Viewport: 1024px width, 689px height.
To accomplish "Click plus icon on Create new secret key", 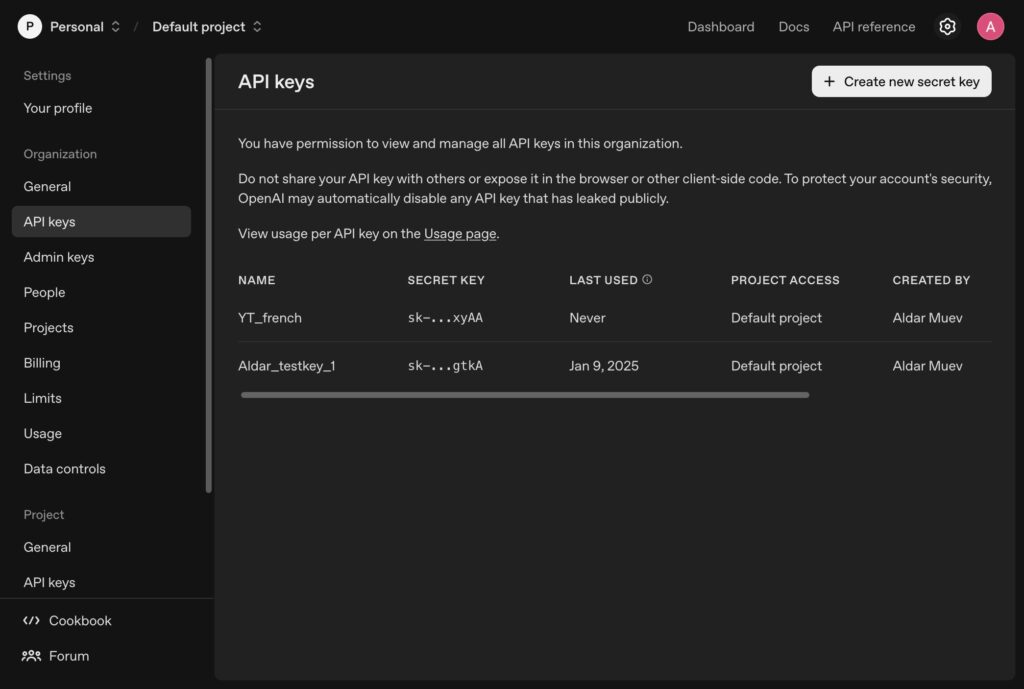I will pos(829,82).
